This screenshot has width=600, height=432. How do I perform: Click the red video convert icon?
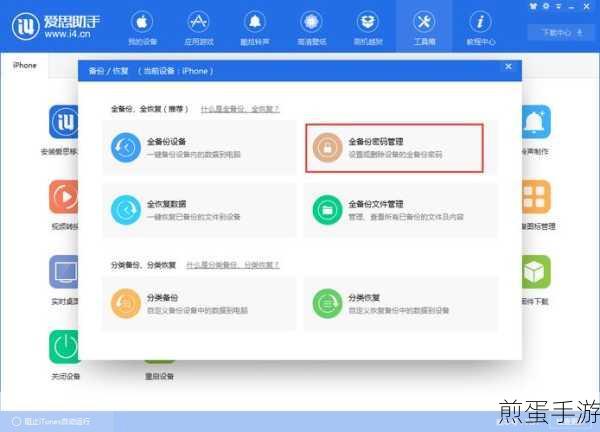click(x=64, y=197)
